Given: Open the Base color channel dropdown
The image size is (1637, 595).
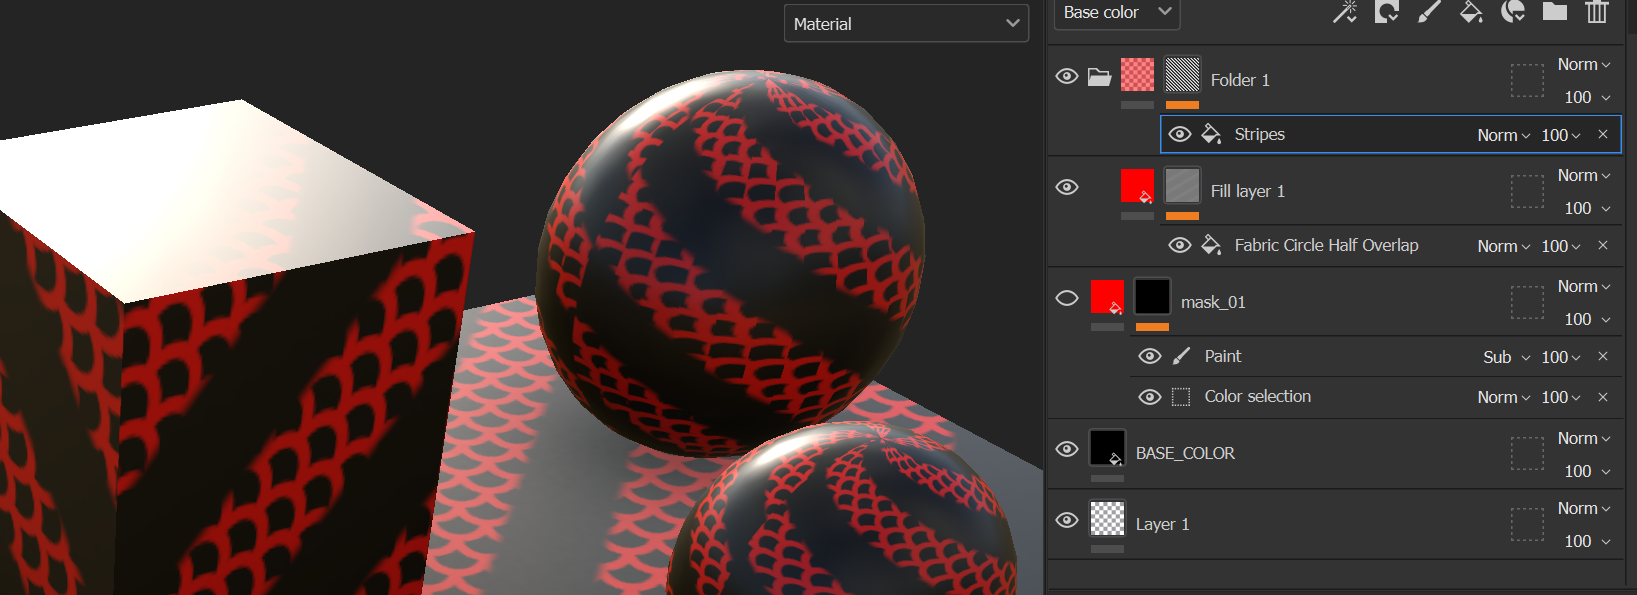Looking at the screenshot, I should pos(1117,13).
